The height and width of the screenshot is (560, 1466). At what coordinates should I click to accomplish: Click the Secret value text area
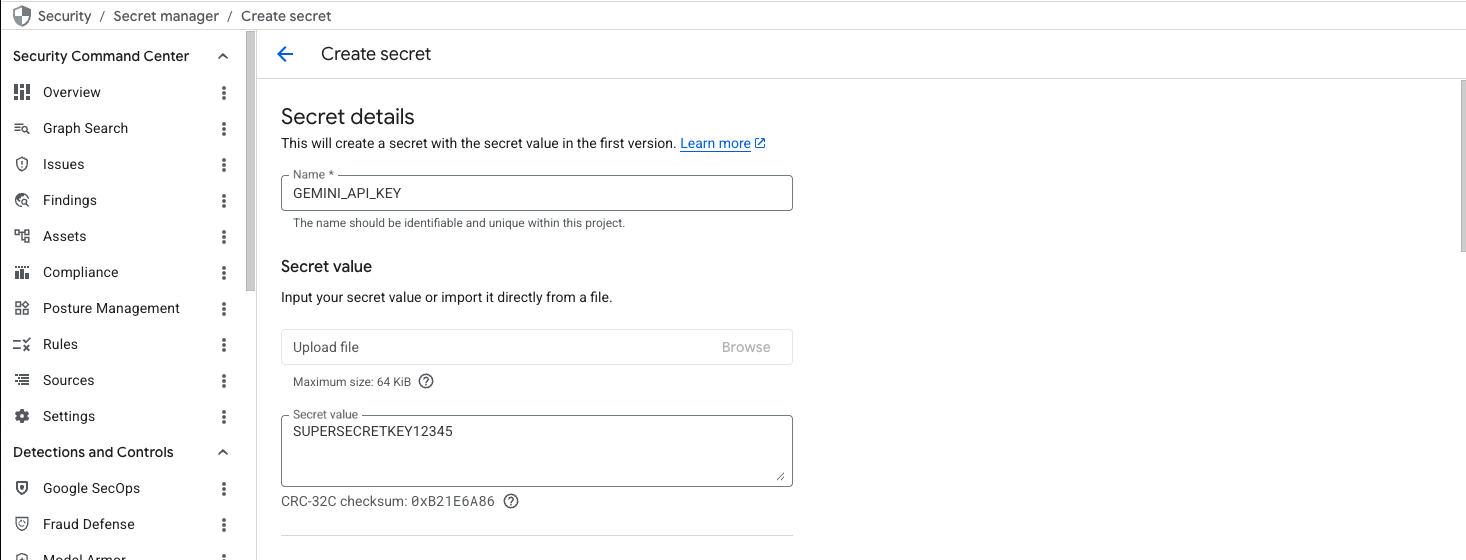537,451
